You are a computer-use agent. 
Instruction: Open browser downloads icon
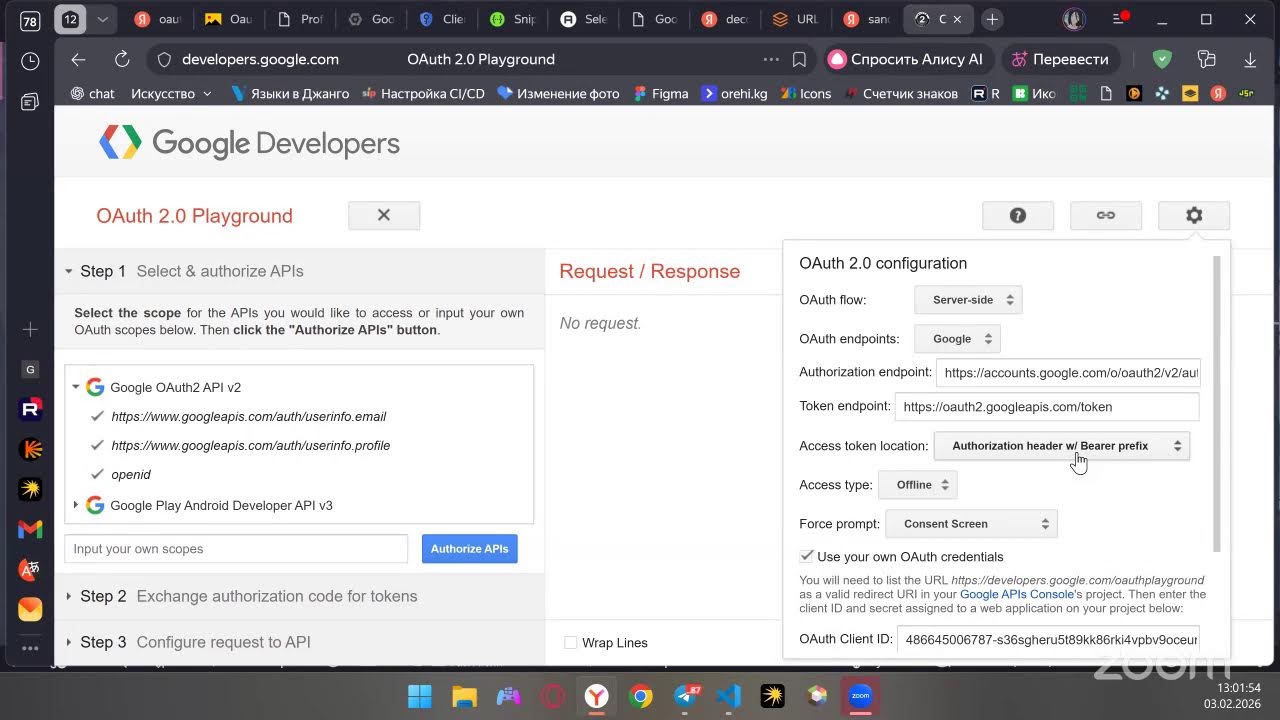tap(1250, 59)
